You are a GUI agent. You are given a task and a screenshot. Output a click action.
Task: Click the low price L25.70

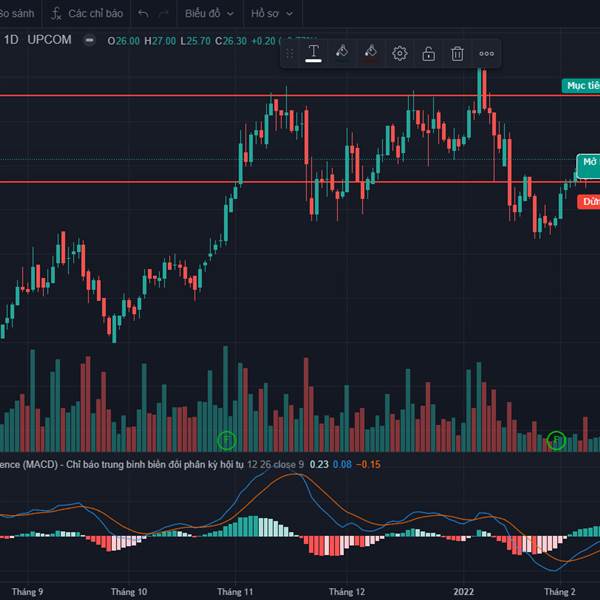(x=196, y=41)
